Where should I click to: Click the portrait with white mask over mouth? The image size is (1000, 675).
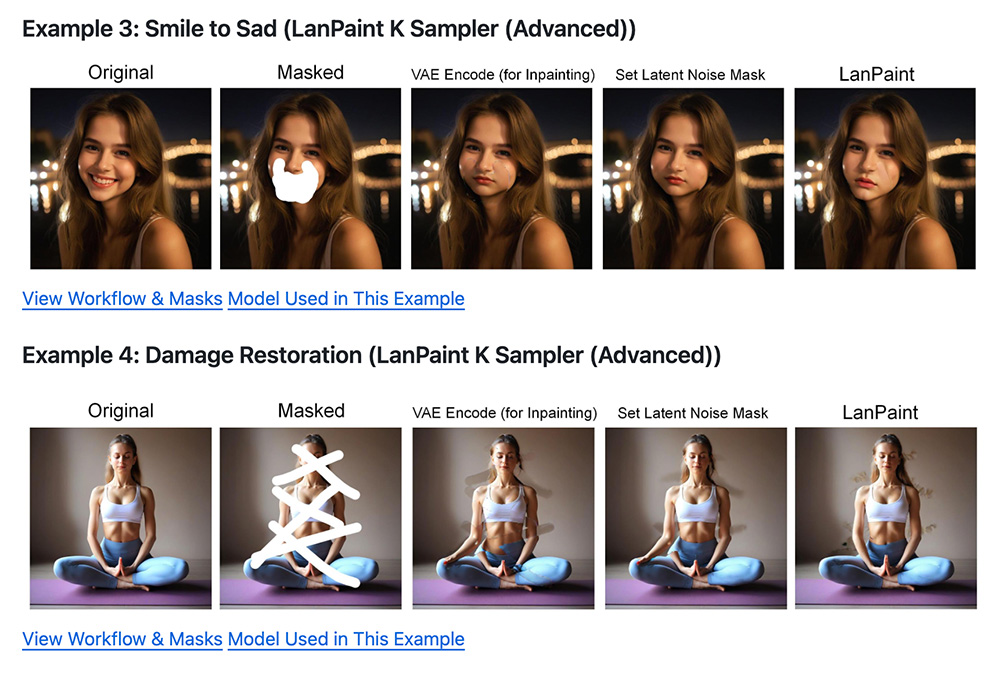310,178
